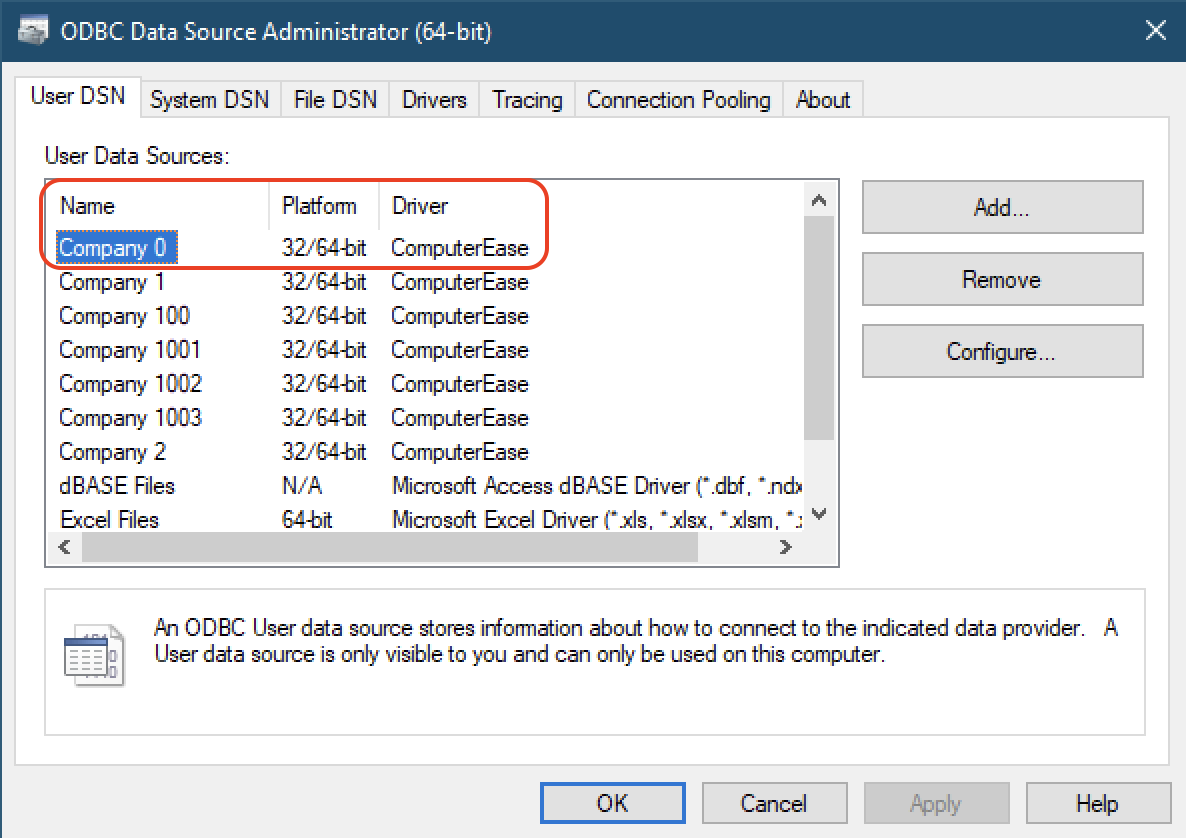1186x838 pixels.
Task: Select the Excel Files data source
Action: [x=109, y=520]
